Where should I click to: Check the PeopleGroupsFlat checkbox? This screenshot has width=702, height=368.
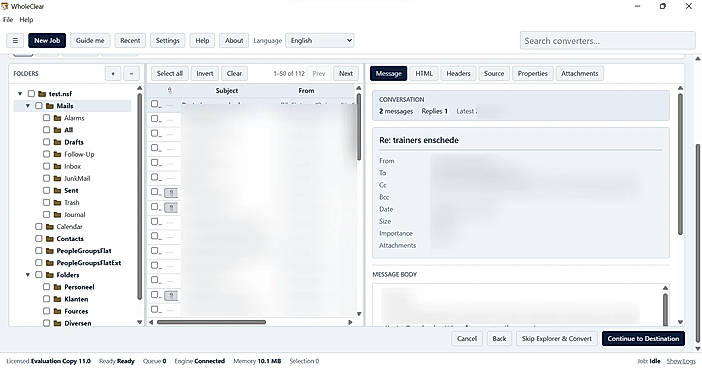click(39, 251)
